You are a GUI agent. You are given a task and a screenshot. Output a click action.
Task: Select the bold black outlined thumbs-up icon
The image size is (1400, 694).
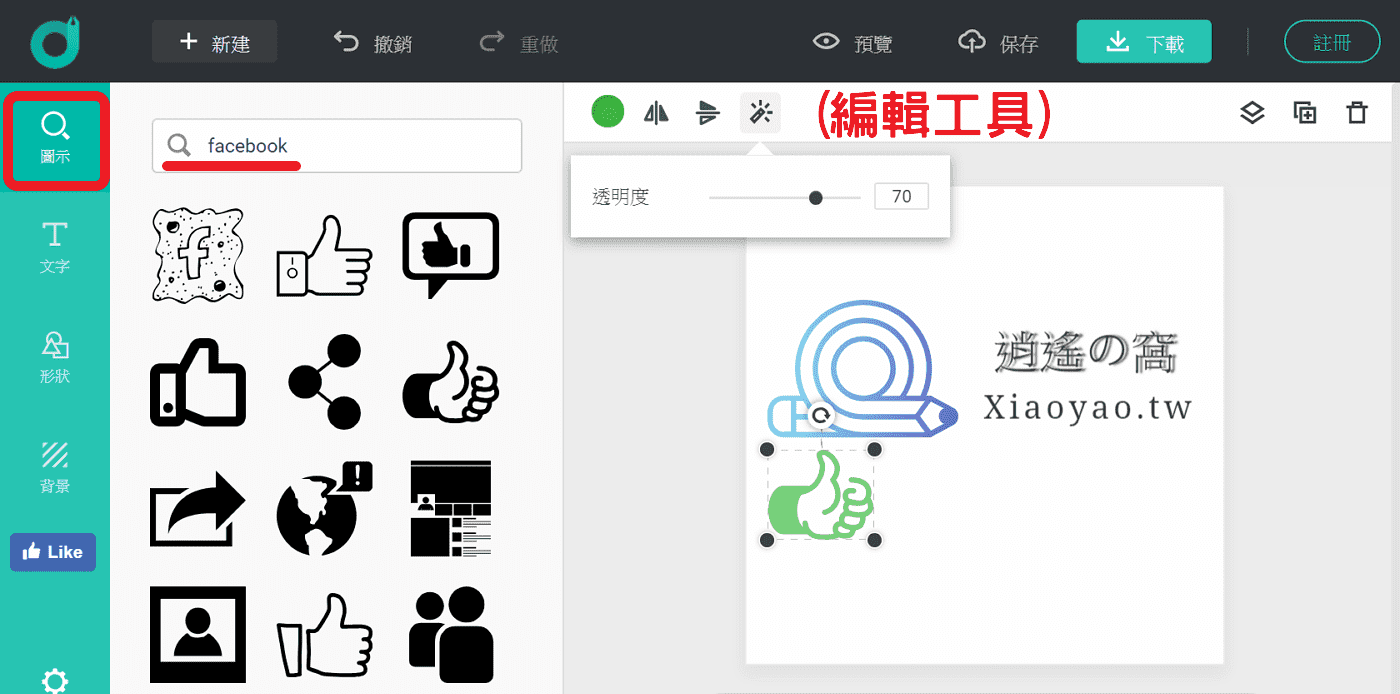(x=198, y=382)
